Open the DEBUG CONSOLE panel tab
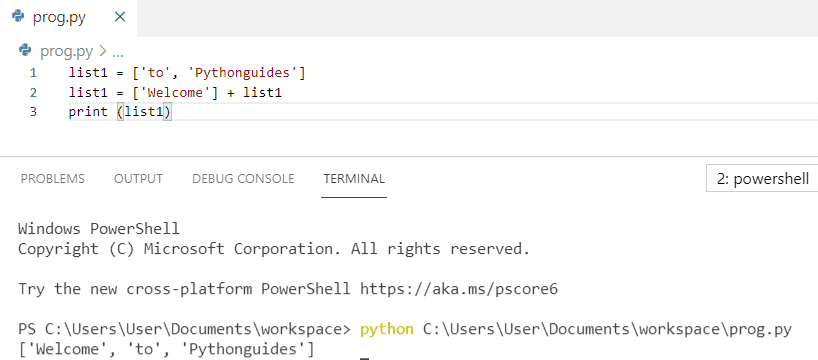Viewport: 818px width, 360px height. click(243, 179)
